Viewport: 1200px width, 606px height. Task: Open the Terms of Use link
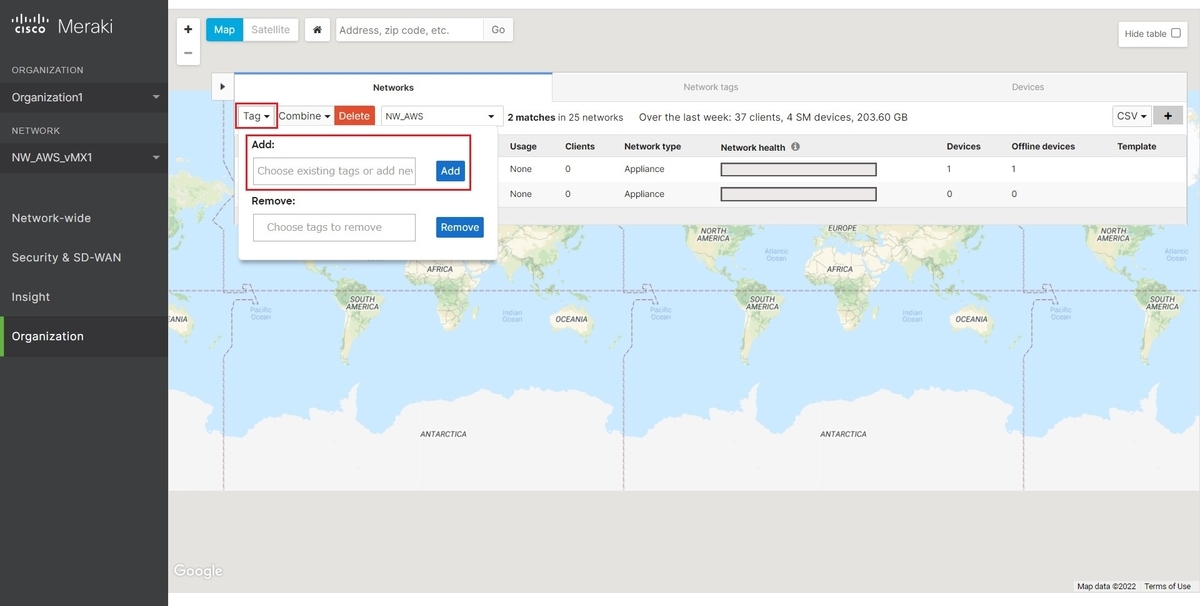point(1167,586)
